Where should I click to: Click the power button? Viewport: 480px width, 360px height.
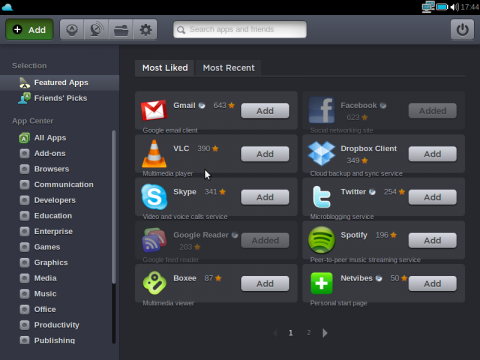coord(462,30)
